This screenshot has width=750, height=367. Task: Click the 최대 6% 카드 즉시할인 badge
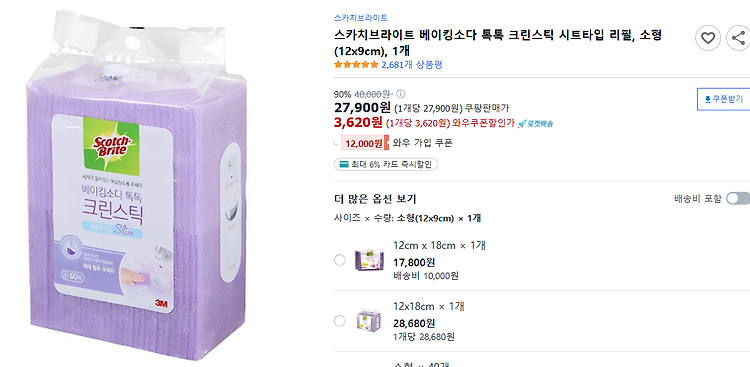tap(386, 165)
